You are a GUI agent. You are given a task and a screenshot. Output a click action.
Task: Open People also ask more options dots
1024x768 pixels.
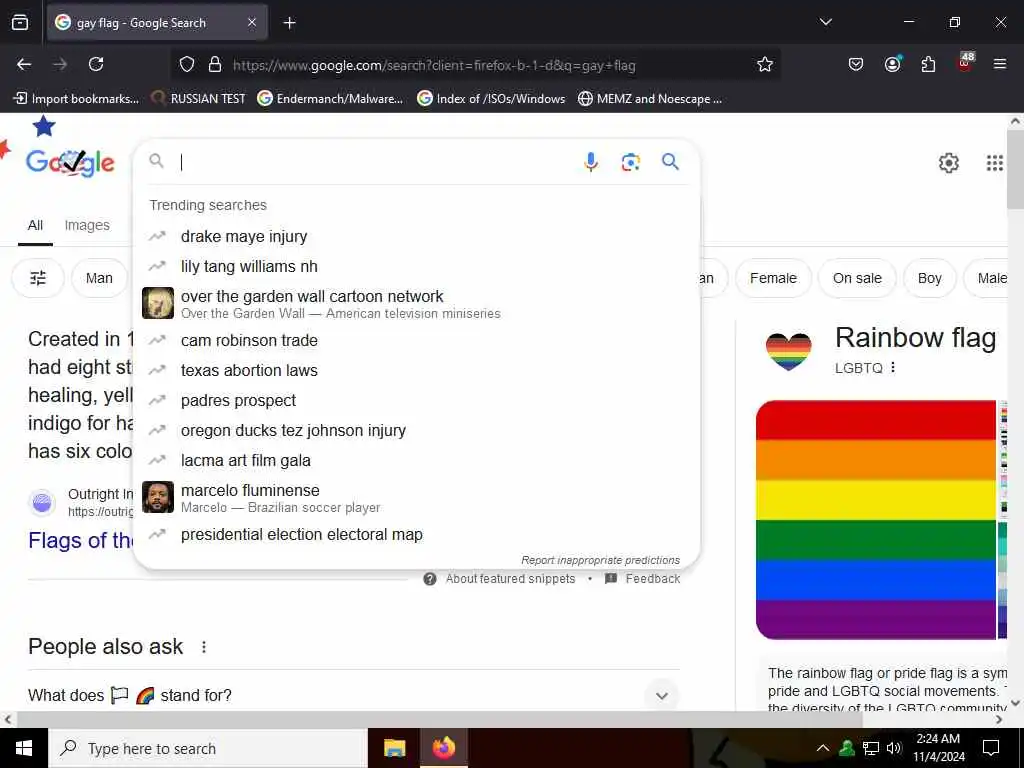click(204, 647)
